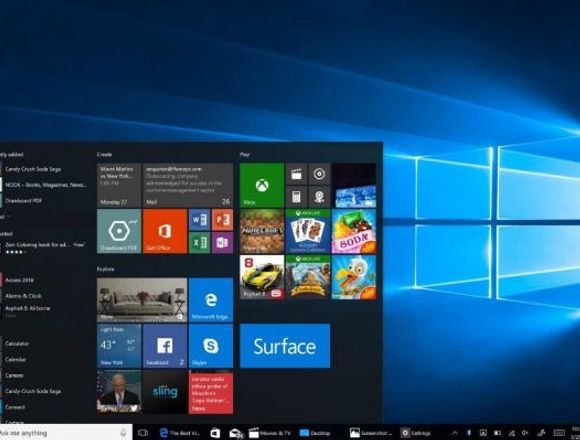Select Camera in the app list
The height and width of the screenshot is (440, 580).
14,375
